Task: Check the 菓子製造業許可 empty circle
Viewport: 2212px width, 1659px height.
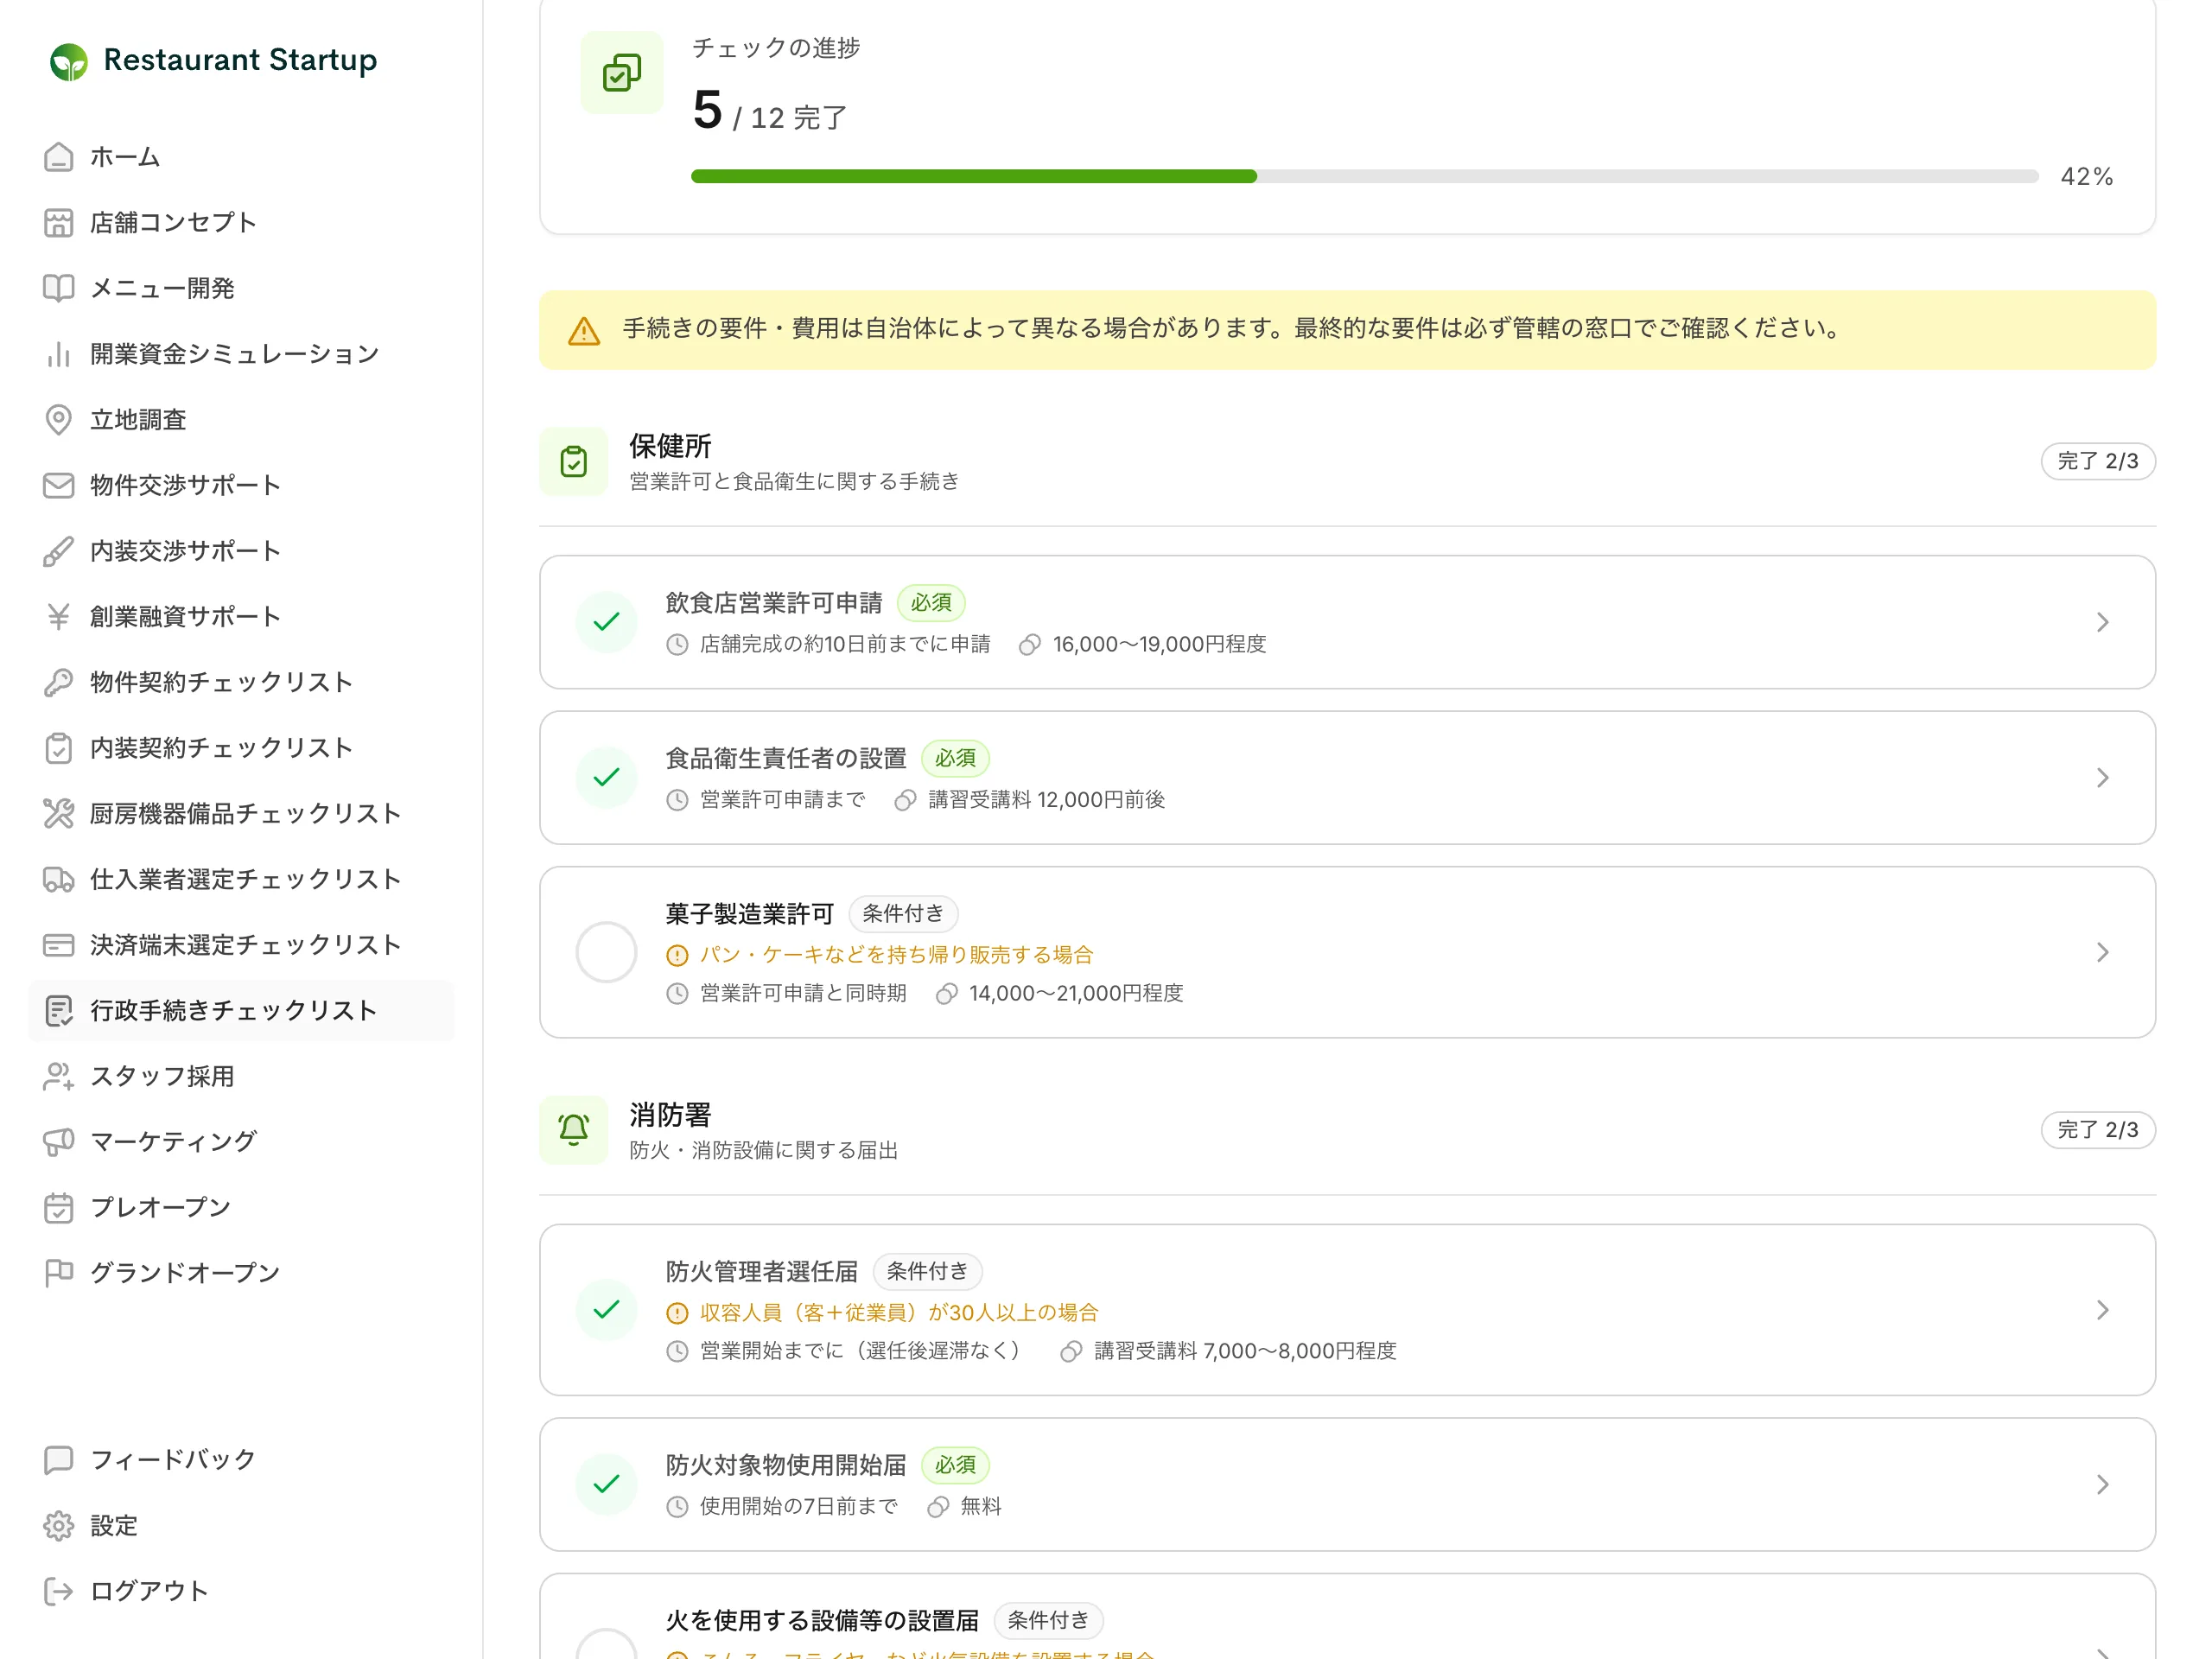Action: point(607,952)
